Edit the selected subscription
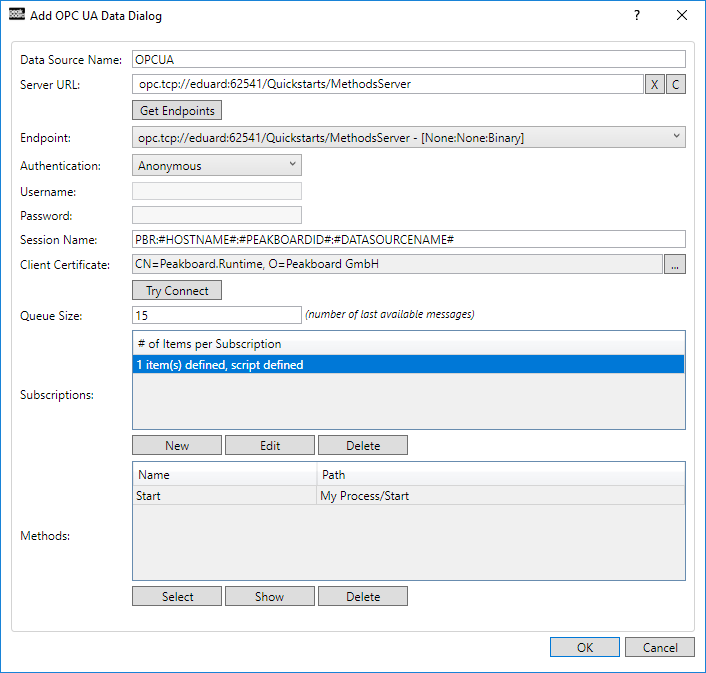The image size is (706, 673). pyautogui.click(x=270, y=445)
